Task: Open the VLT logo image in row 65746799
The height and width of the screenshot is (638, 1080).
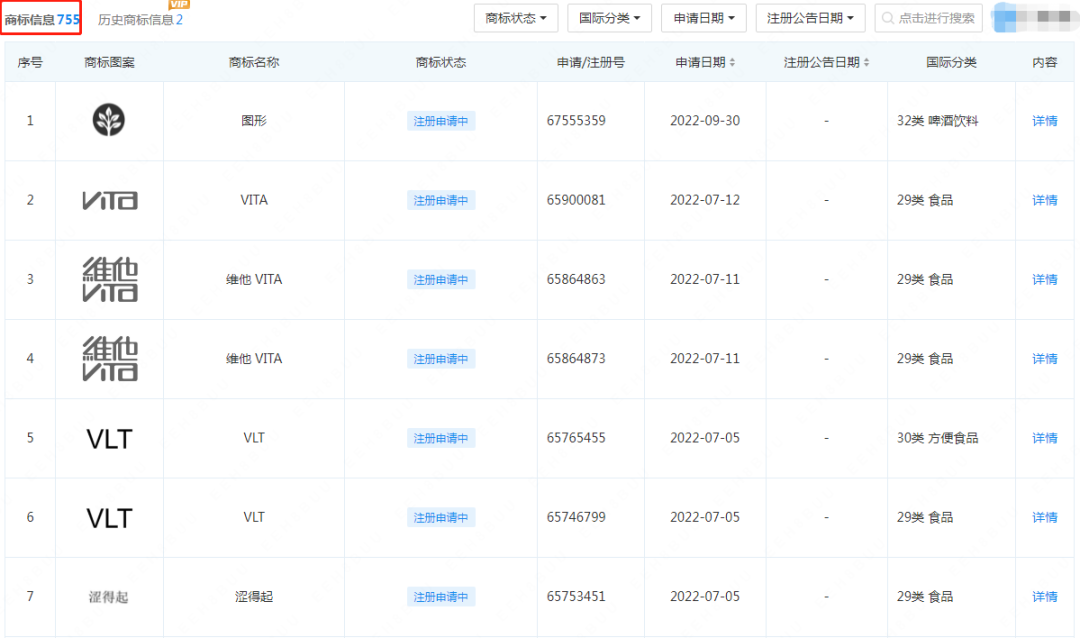Action: click(x=110, y=518)
